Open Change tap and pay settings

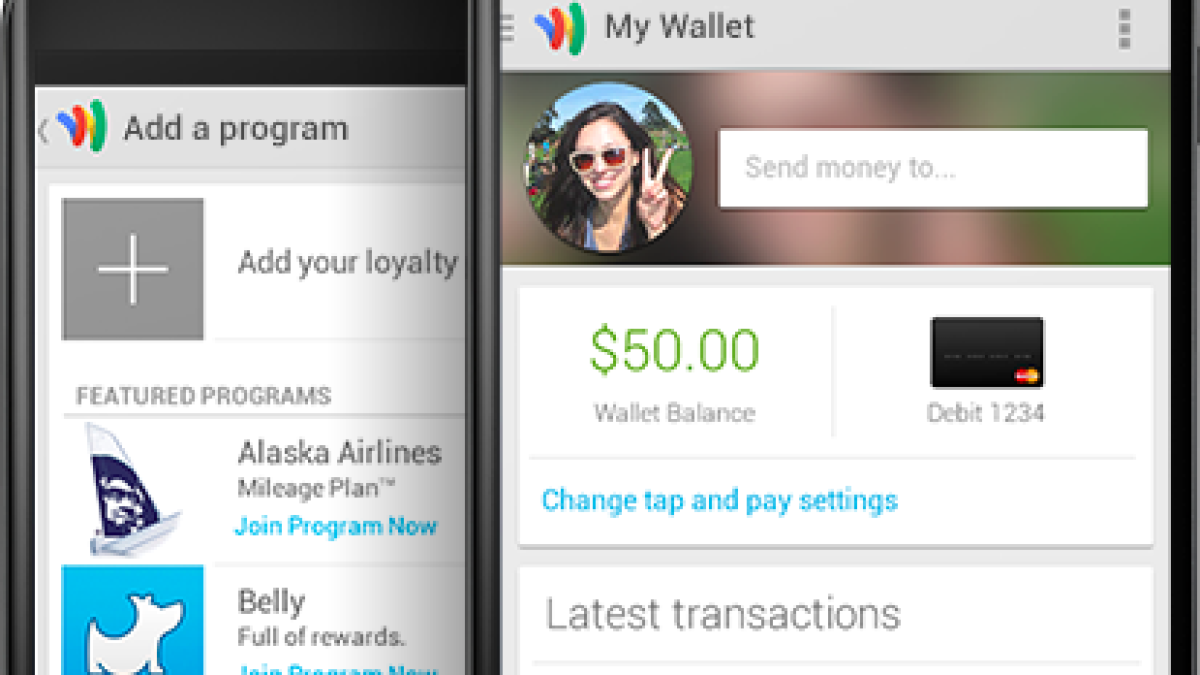[719, 500]
